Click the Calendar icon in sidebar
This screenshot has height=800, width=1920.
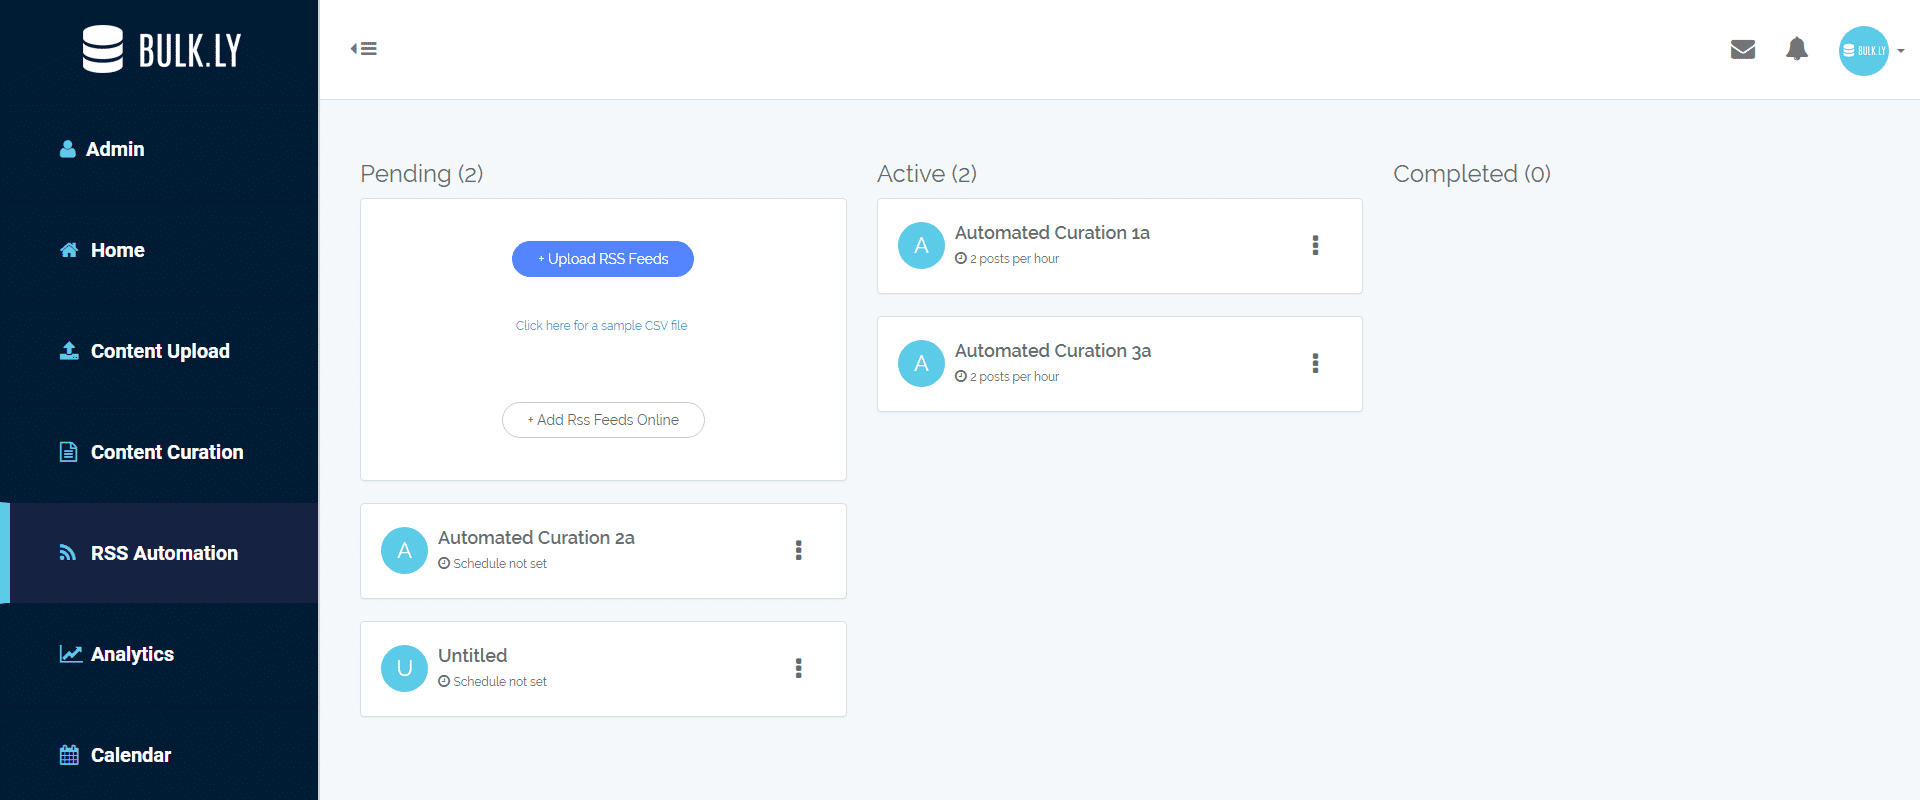(69, 755)
